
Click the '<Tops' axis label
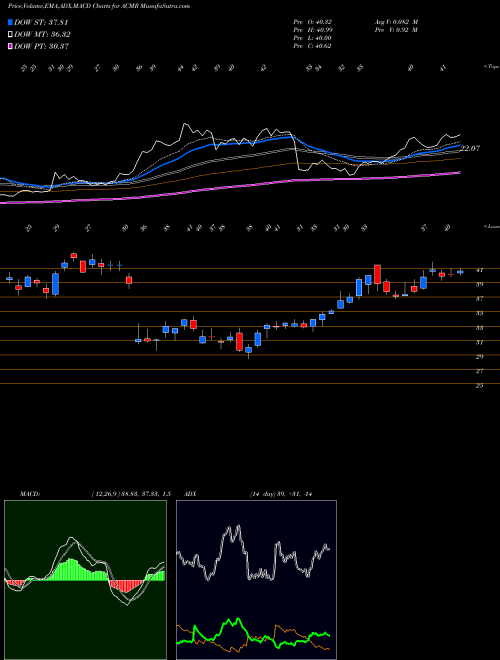pos(491,67)
